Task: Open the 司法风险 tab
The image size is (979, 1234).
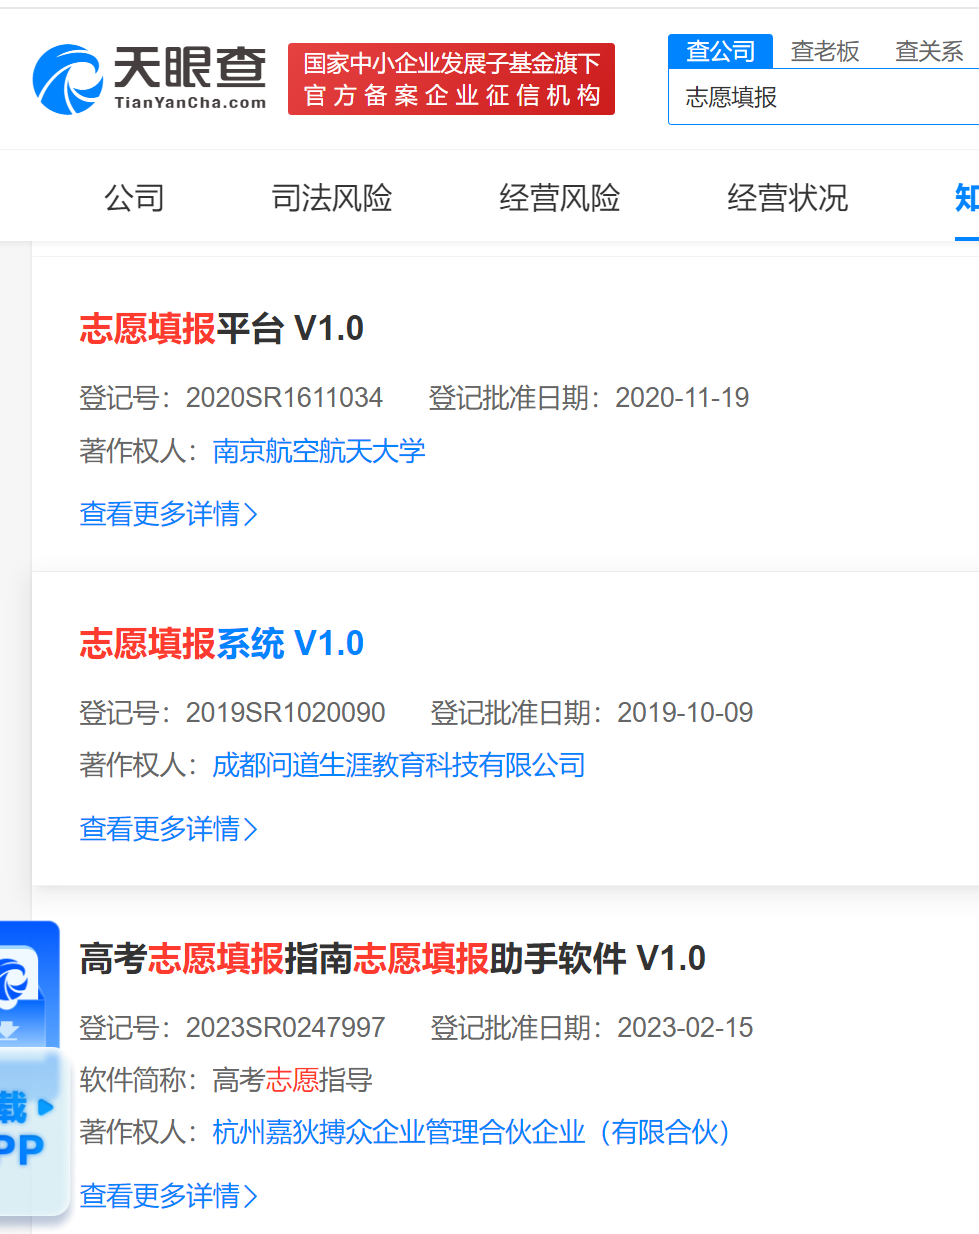Action: click(x=331, y=197)
